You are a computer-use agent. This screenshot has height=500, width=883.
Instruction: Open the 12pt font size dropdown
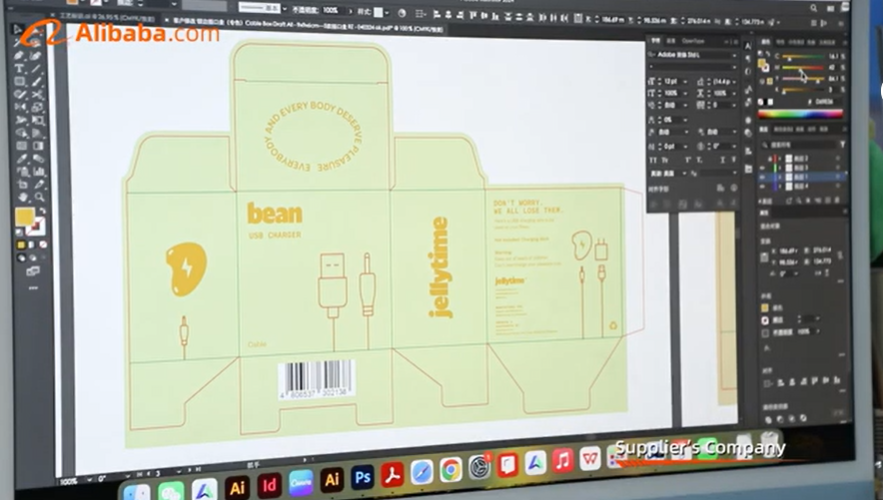click(685, 82)
